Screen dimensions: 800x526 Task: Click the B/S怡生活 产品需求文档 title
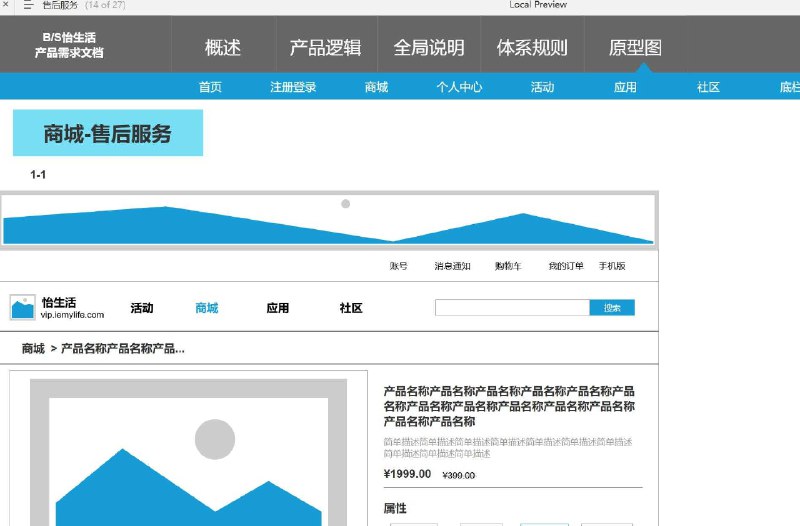click(69, 45)
